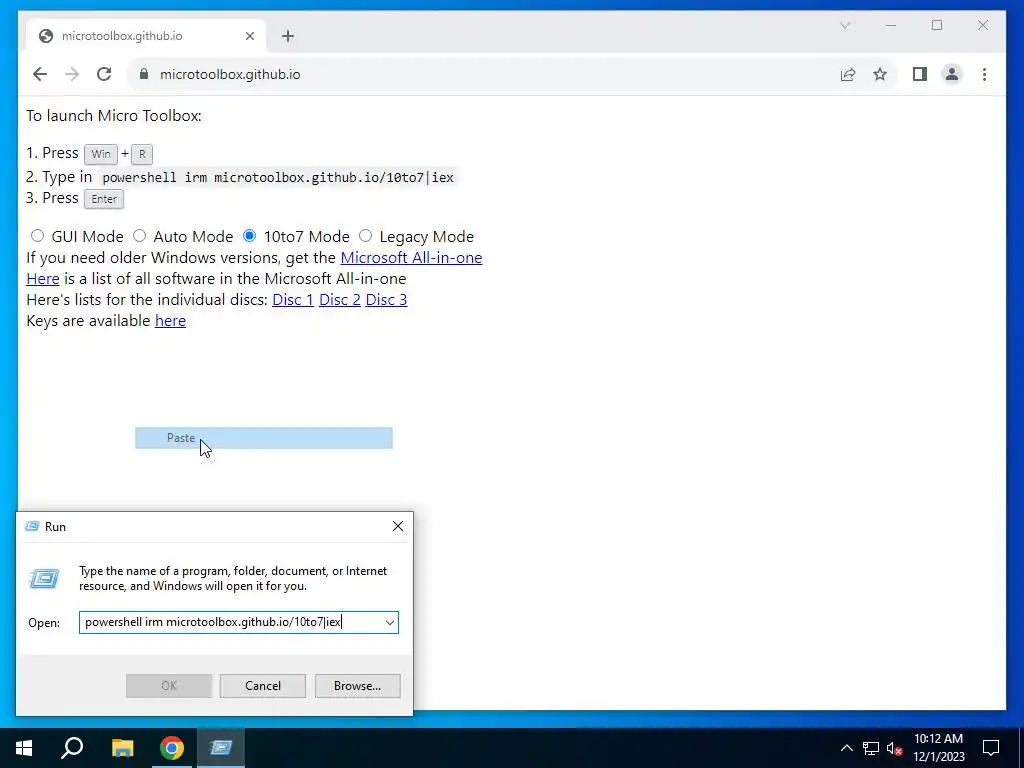Viewport: 1024px width, 768px height.
Task: Open Chrome three-dot menu
Action: point(984,74)
